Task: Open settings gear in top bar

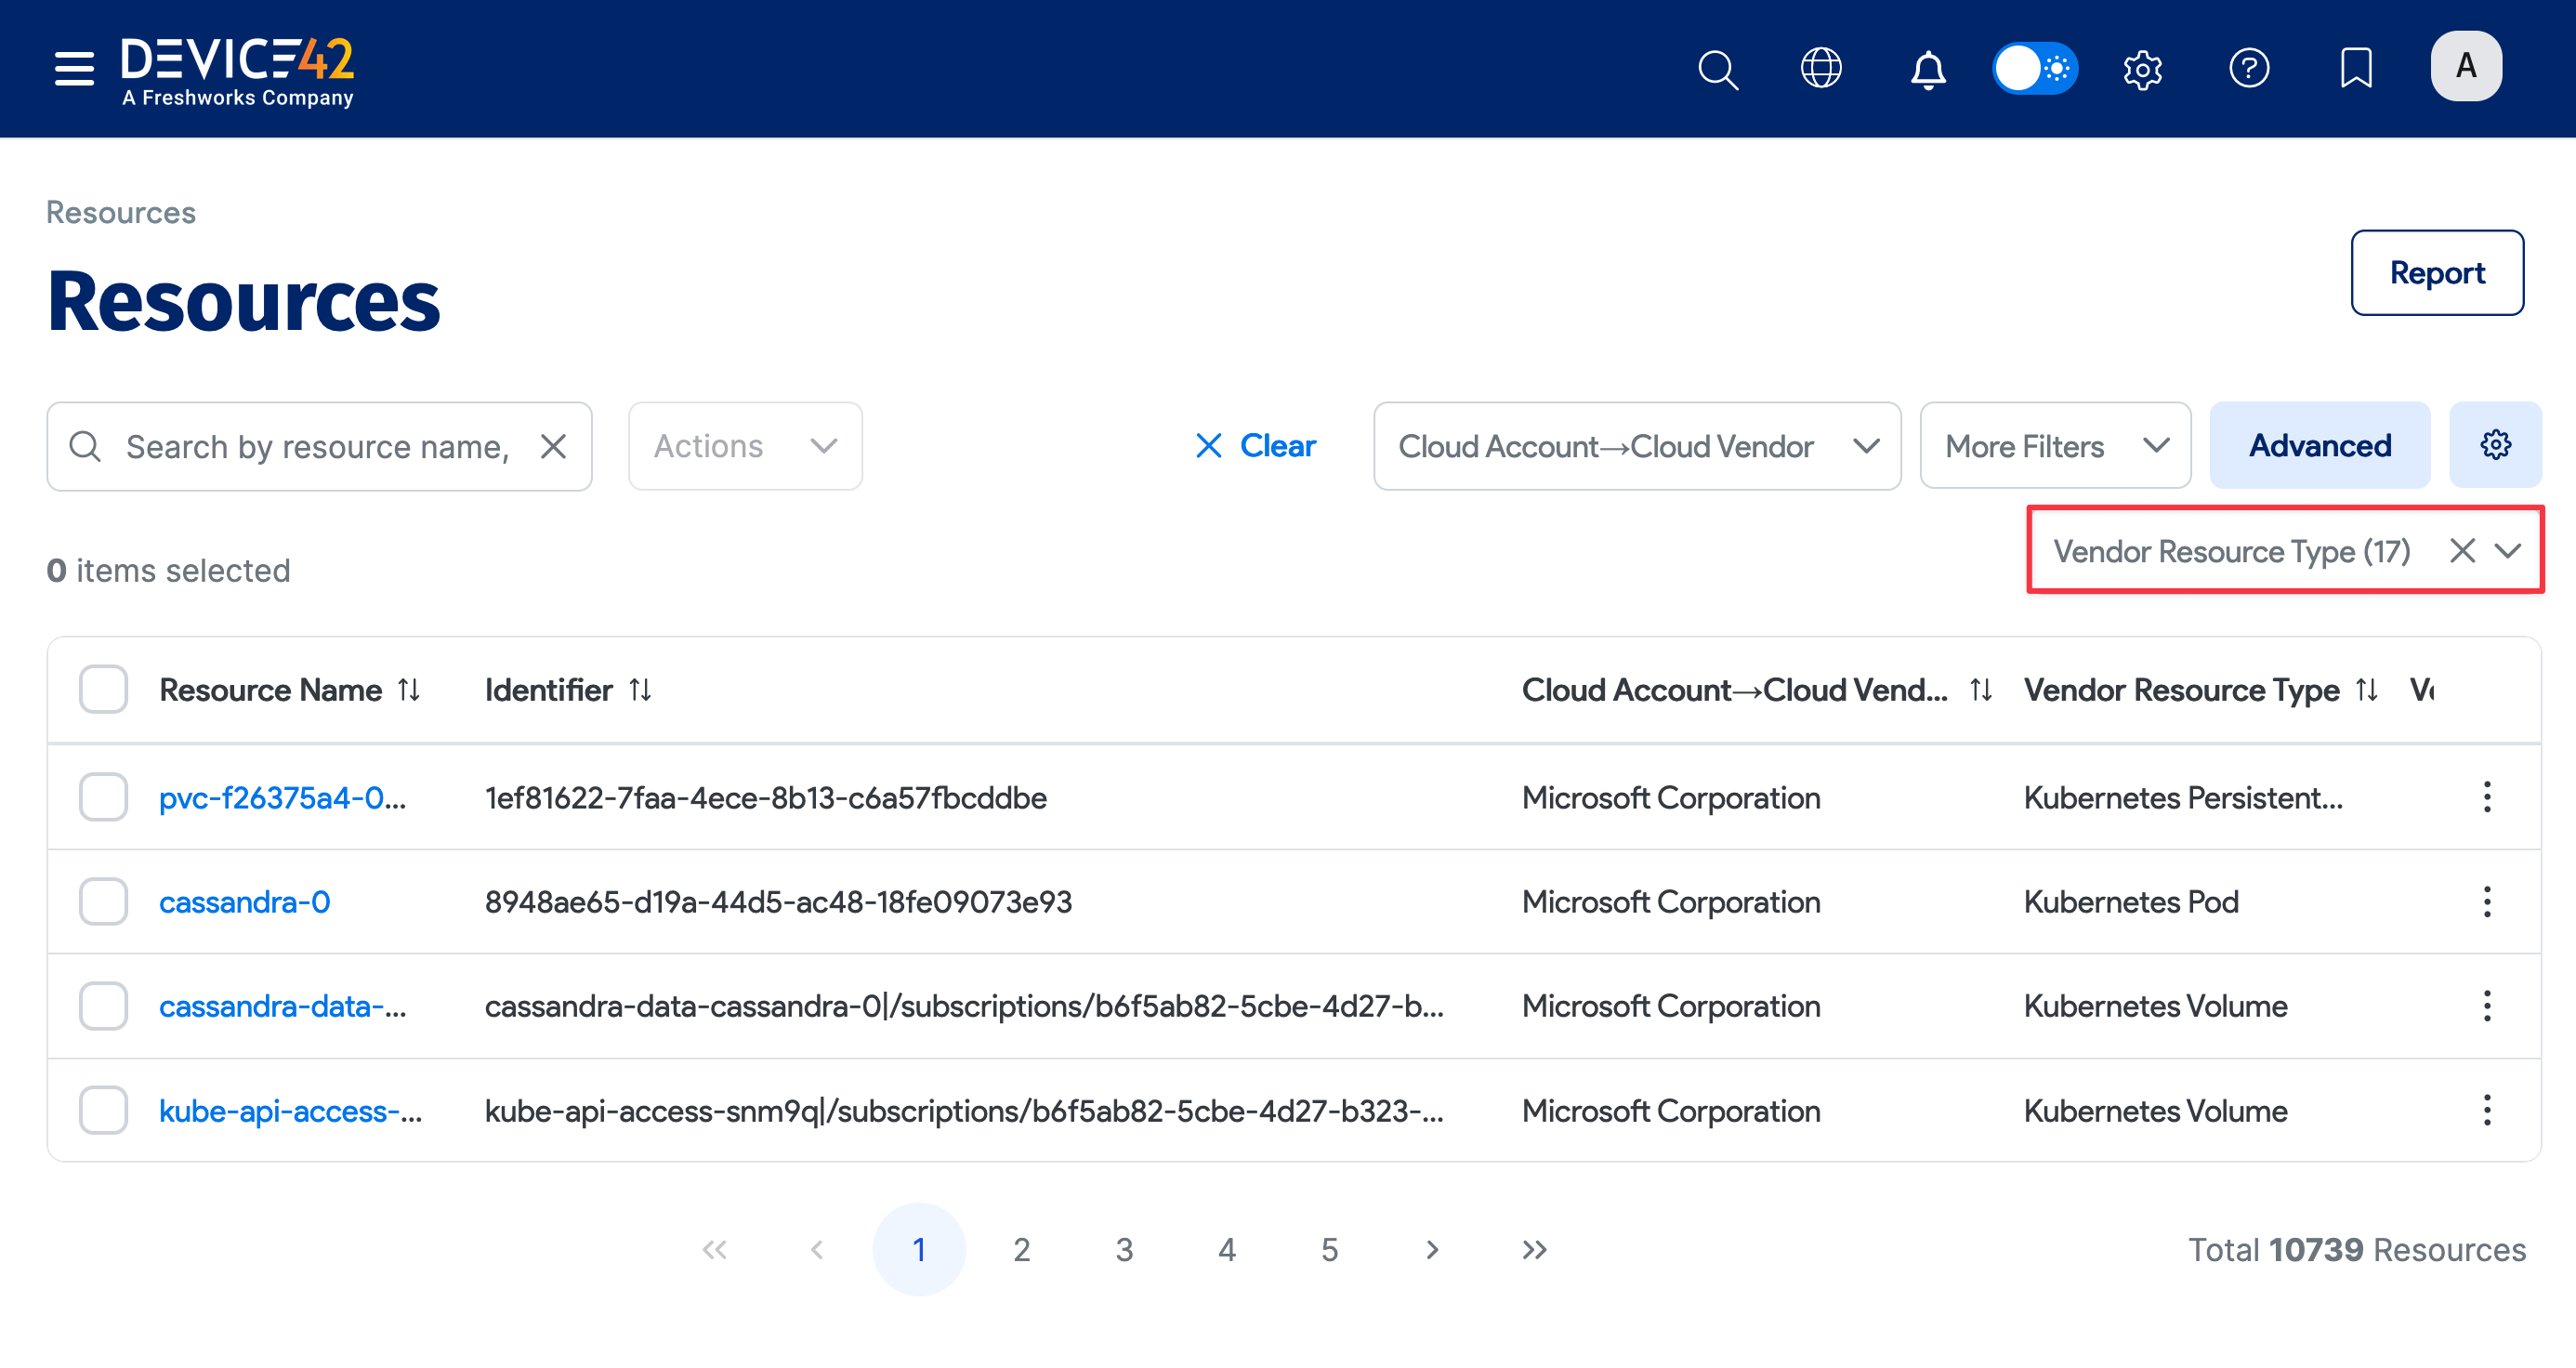Action: [x=2142, y=69]
